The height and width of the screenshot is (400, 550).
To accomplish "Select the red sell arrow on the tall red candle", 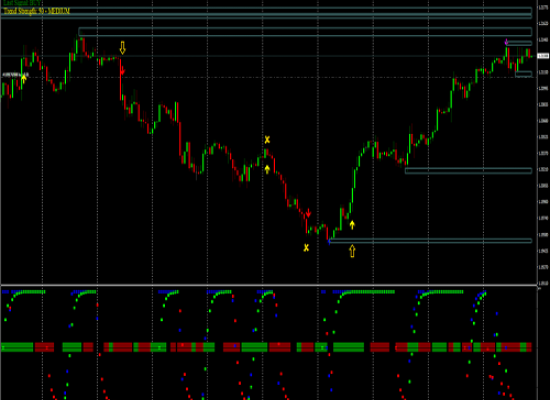I will 122,72.
